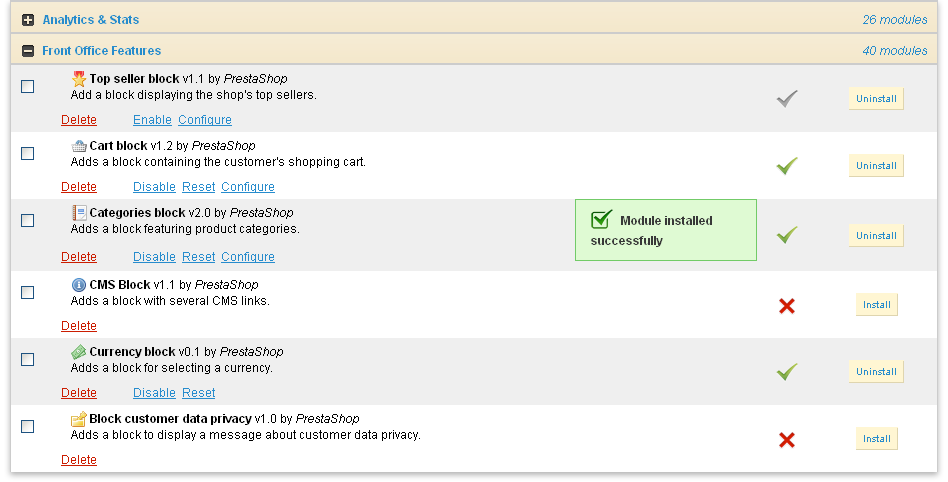
Task: Check the Currency block checkbox
Action: point(28,359)
